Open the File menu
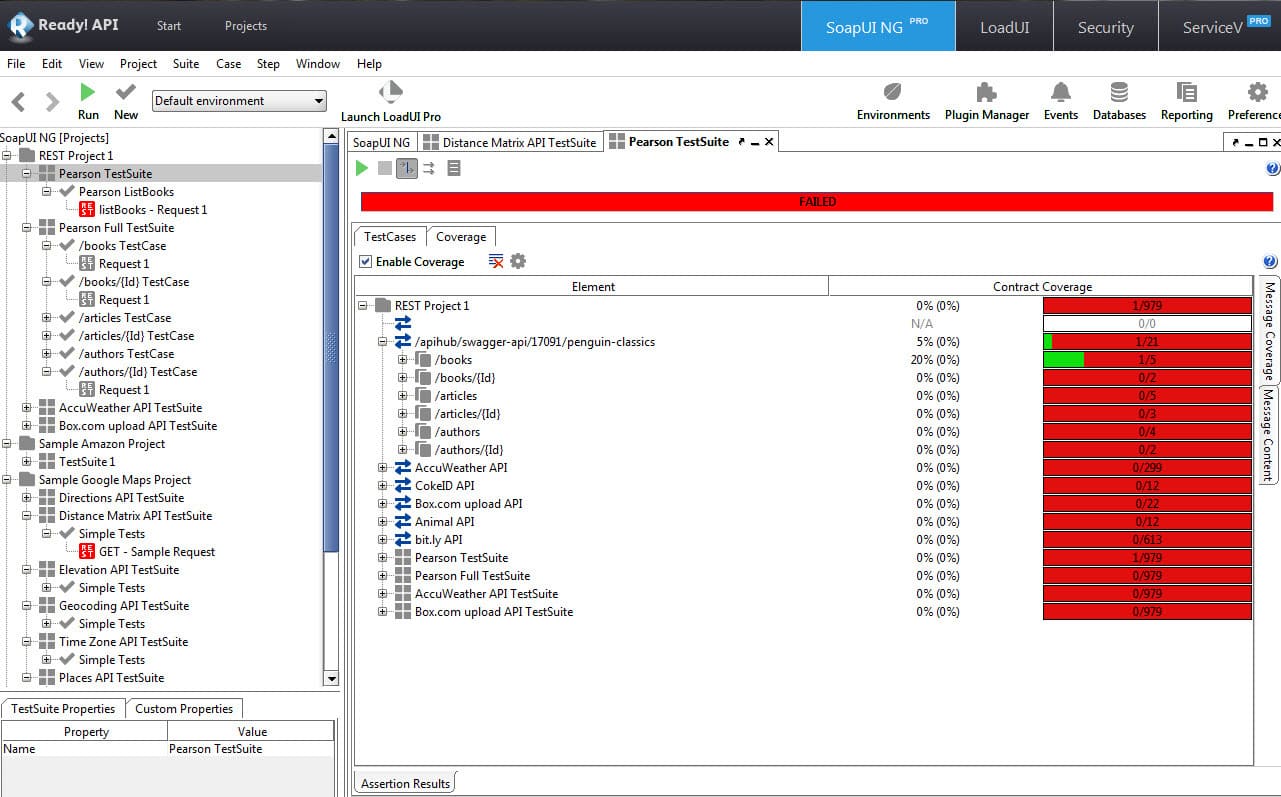 pyautogui.click(x=16, y=63)
